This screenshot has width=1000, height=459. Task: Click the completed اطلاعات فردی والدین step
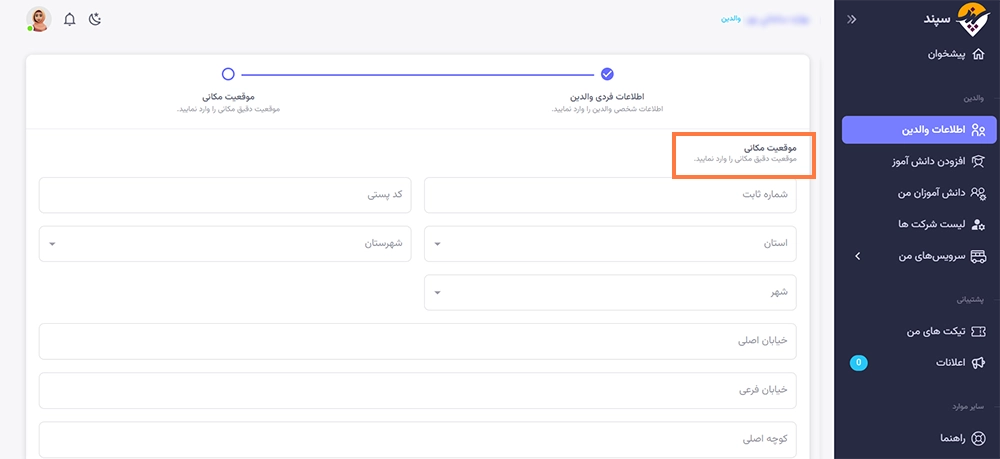607,74
